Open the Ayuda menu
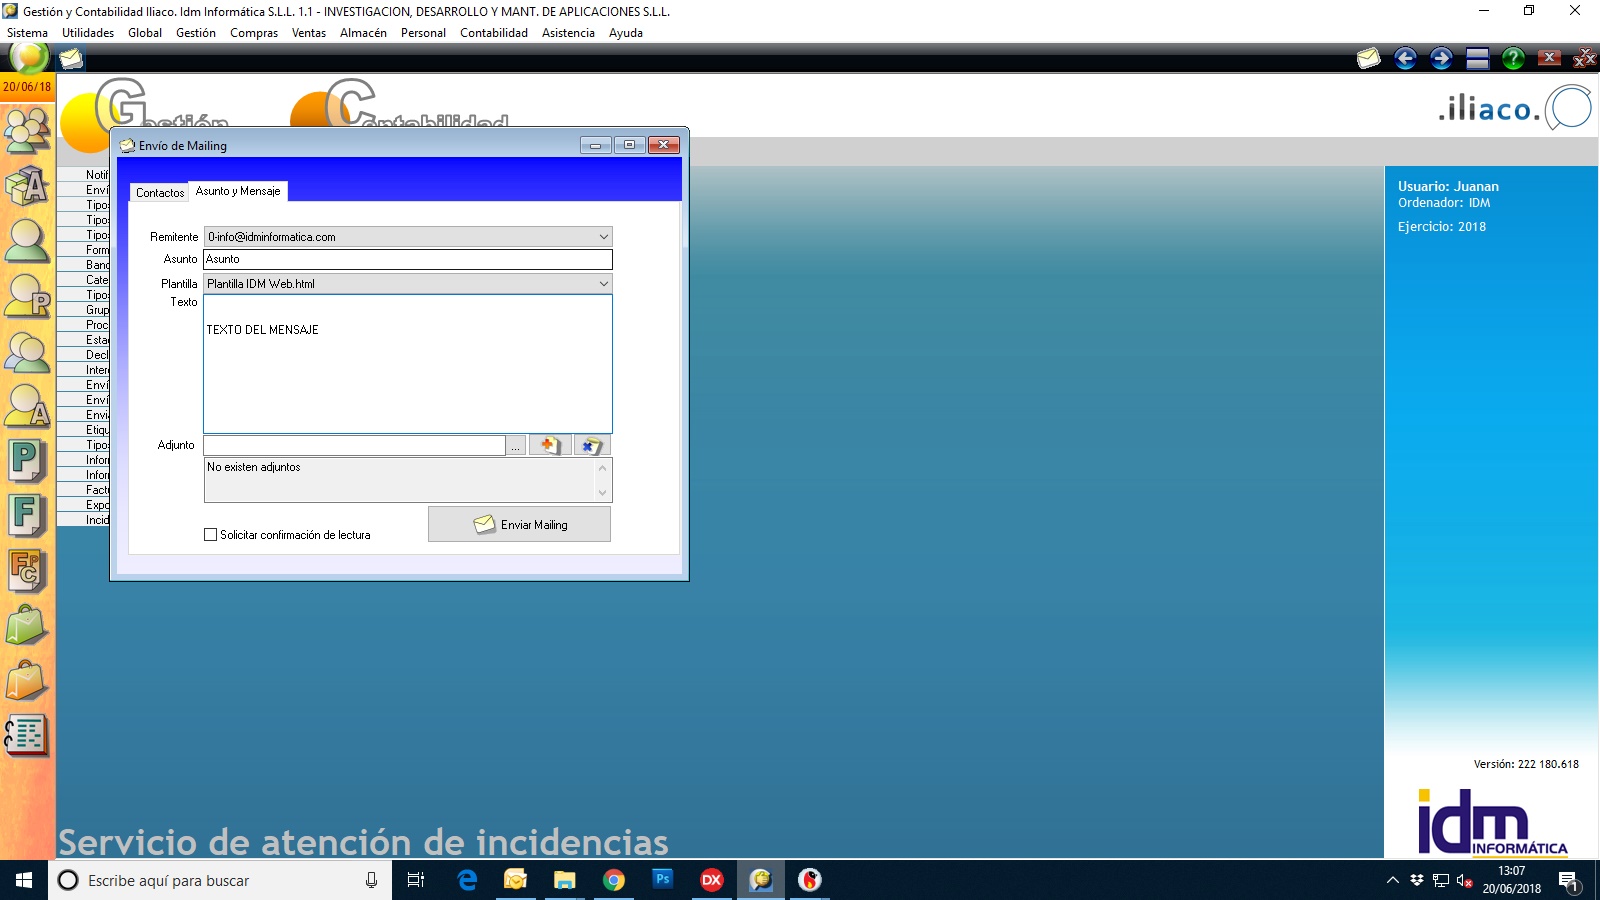This screenshot has height=900, width=1600. pyautogui.click(x=626, y=33)
